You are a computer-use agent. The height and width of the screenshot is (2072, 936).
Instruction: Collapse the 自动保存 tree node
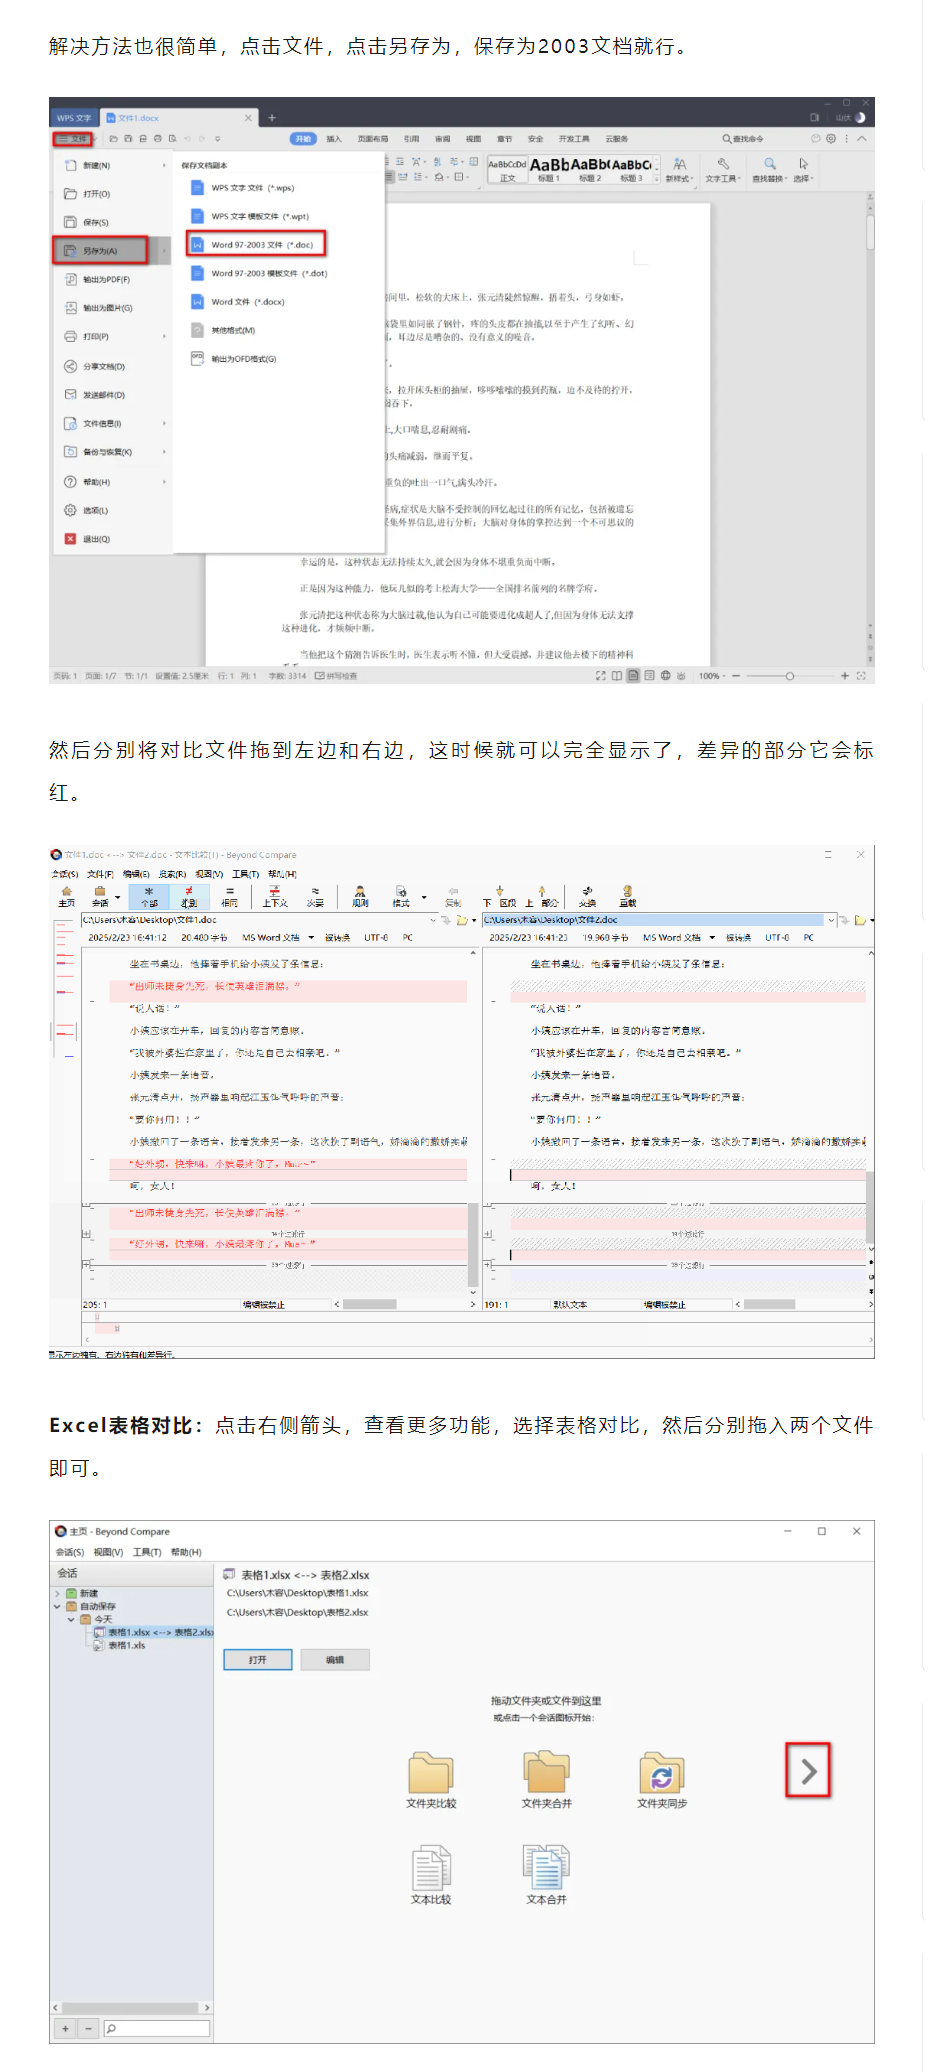pyautogui.click(x=58, y=1606)
